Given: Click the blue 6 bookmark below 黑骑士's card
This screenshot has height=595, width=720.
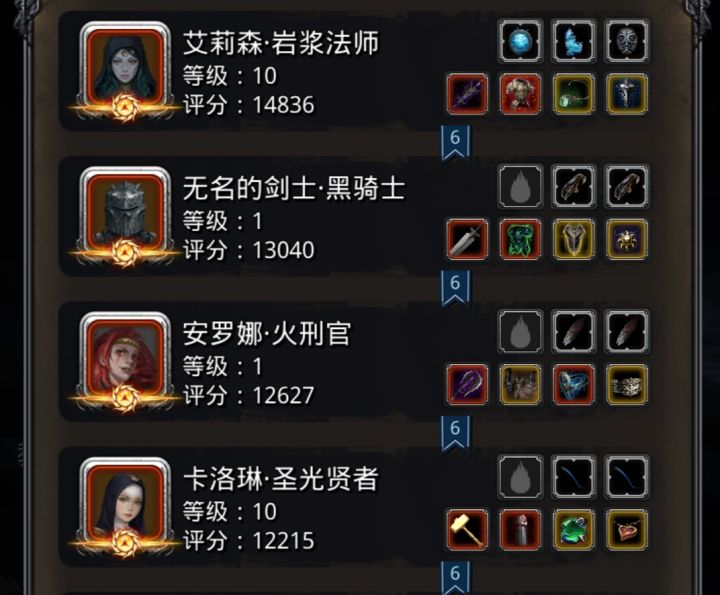Looking at the screenshot, I should tap(455, 288).
